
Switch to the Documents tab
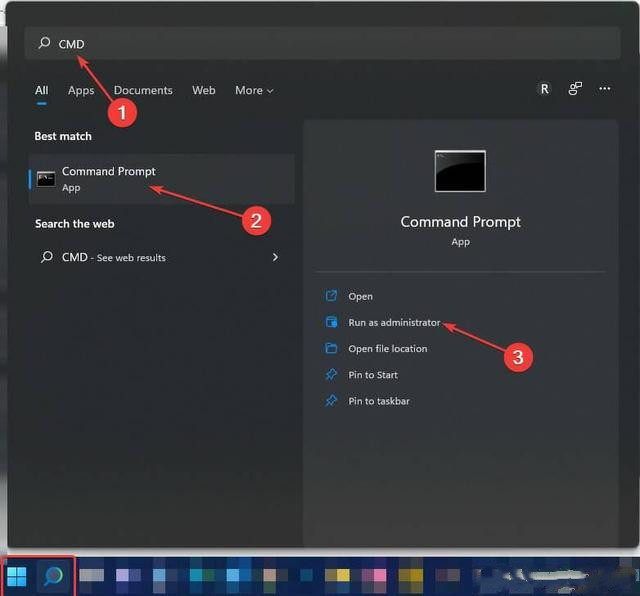pos(143,90)
